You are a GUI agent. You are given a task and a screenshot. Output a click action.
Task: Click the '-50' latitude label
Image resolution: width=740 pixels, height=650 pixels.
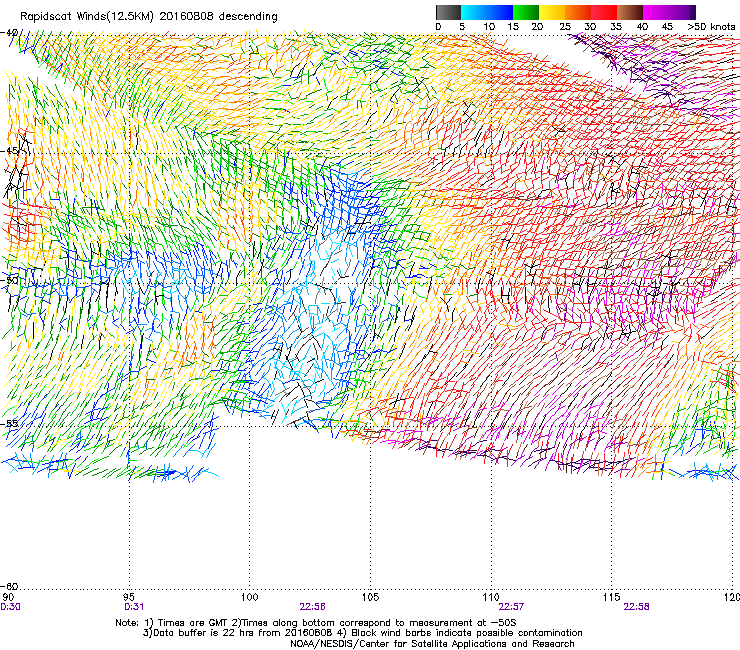(9, 280)
